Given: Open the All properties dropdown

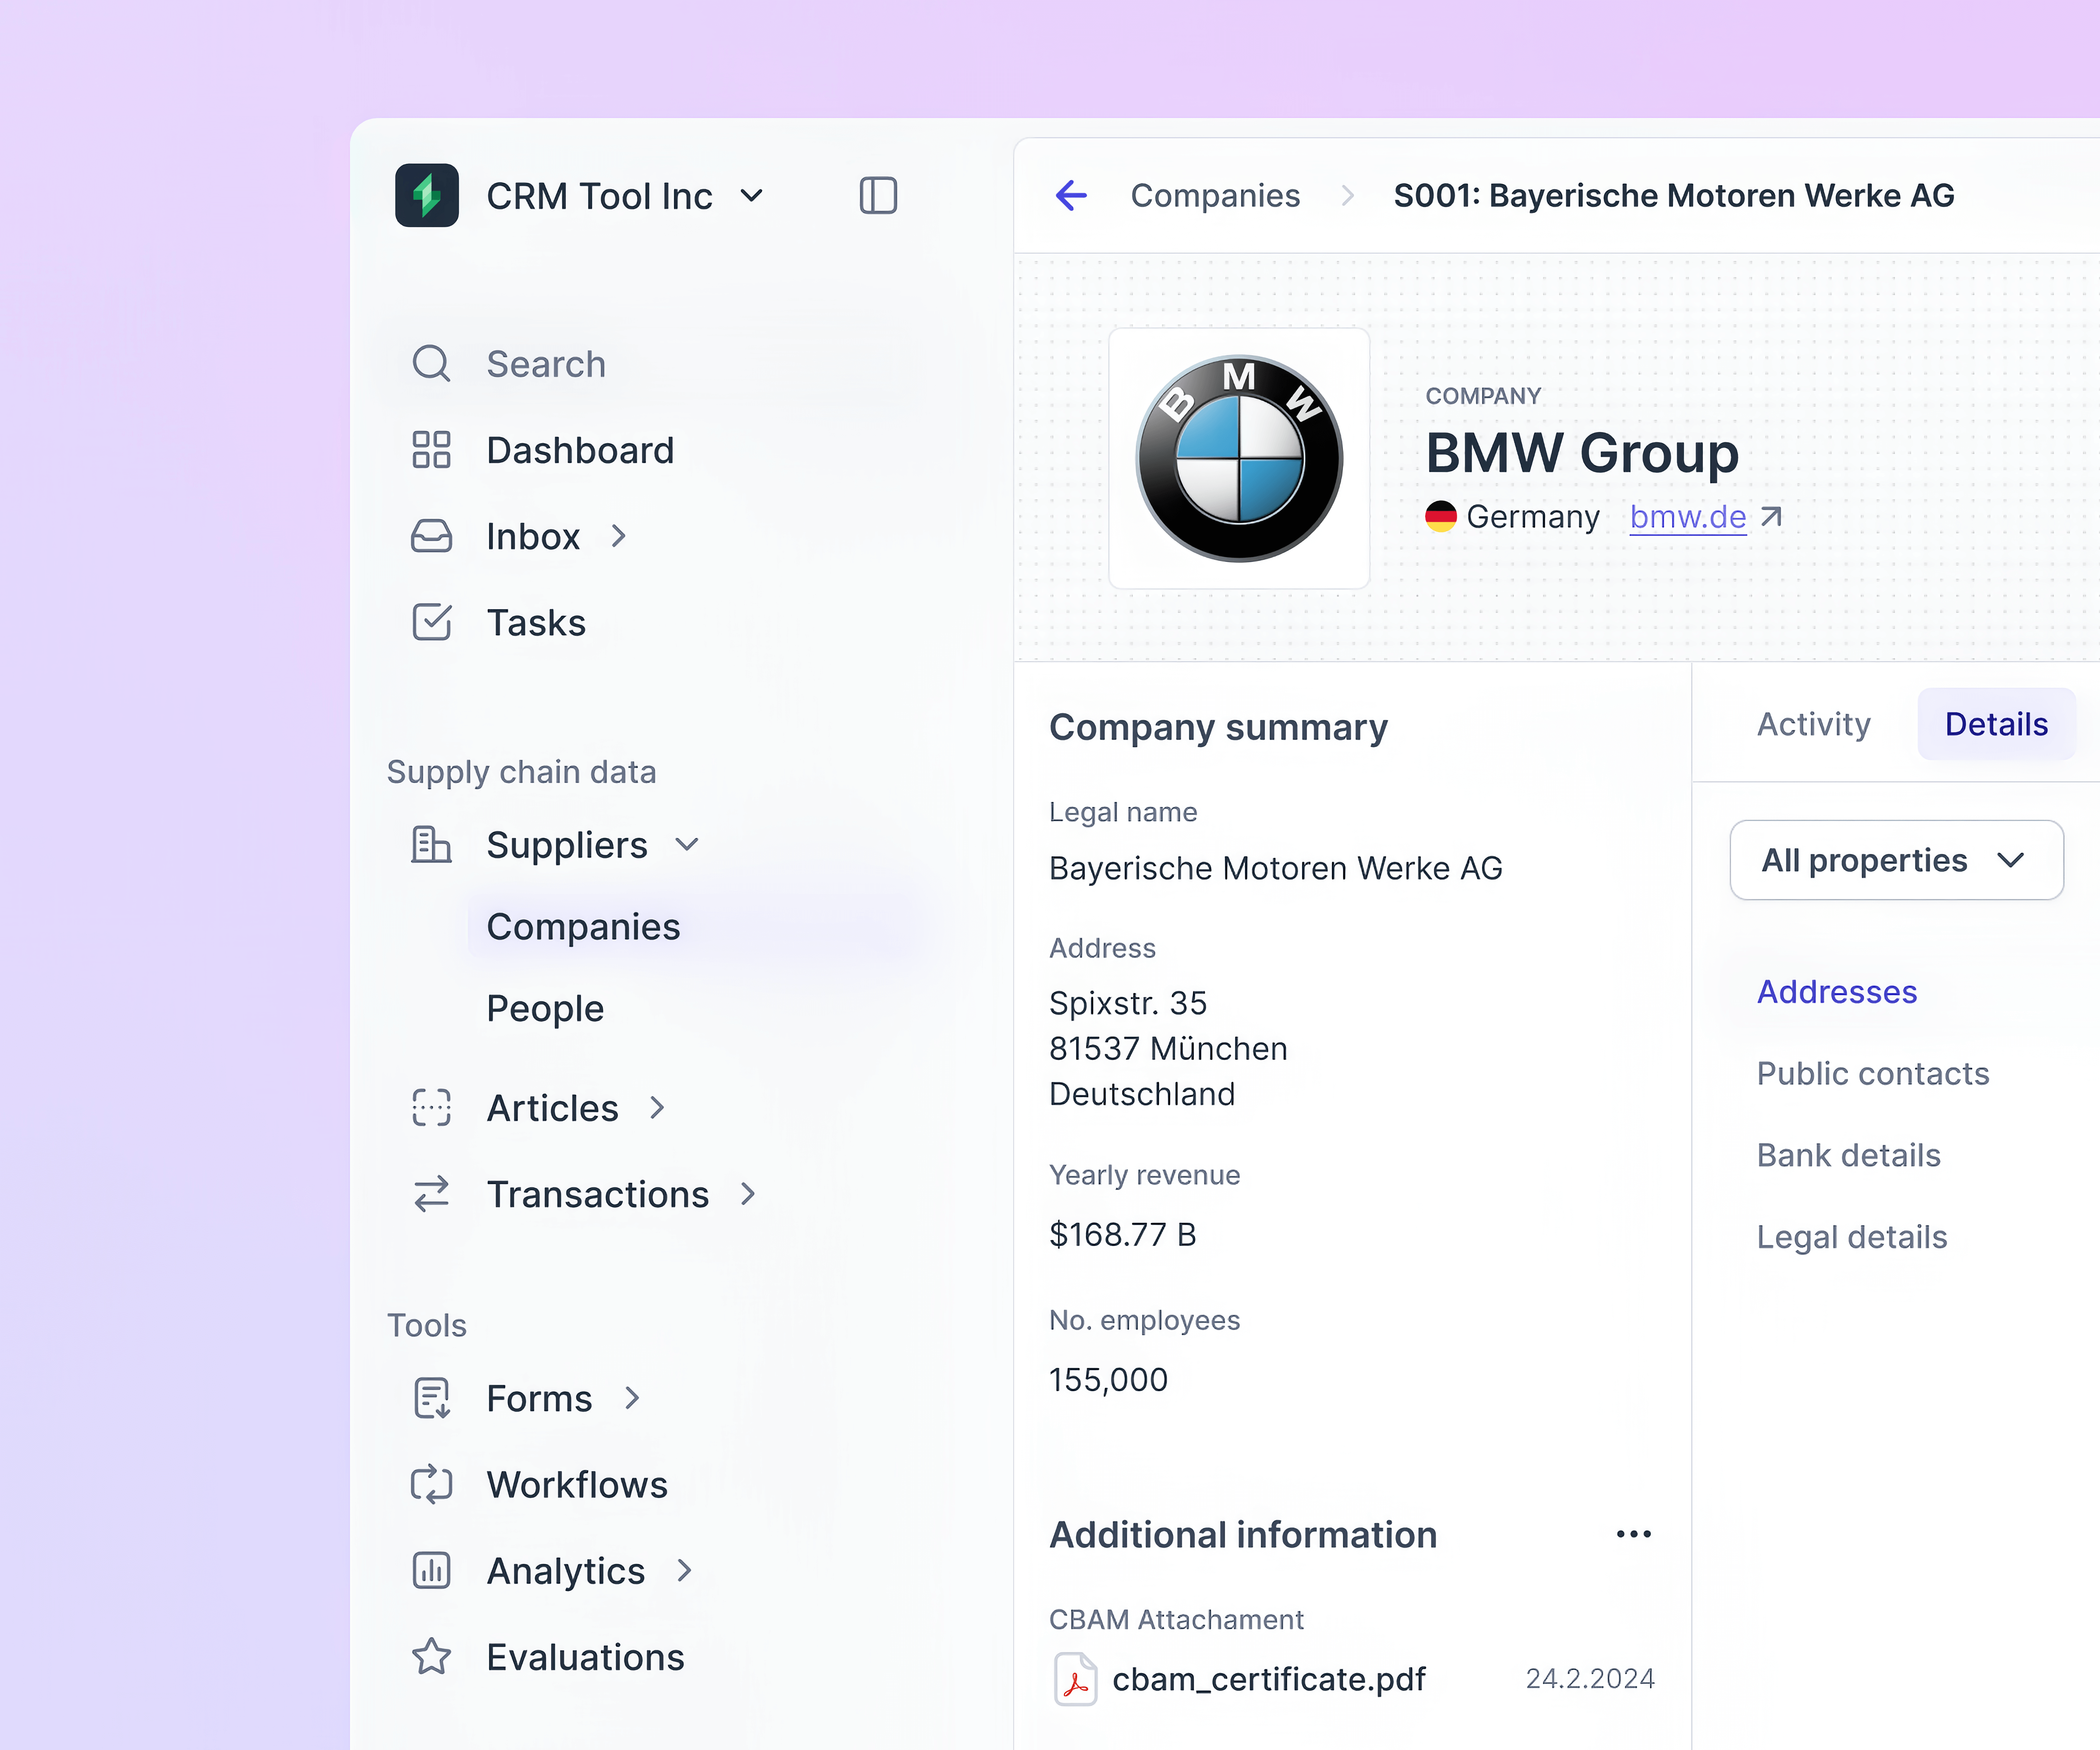Looking at the screenshot, I should pyautogui.click(x=1896, y=860).
